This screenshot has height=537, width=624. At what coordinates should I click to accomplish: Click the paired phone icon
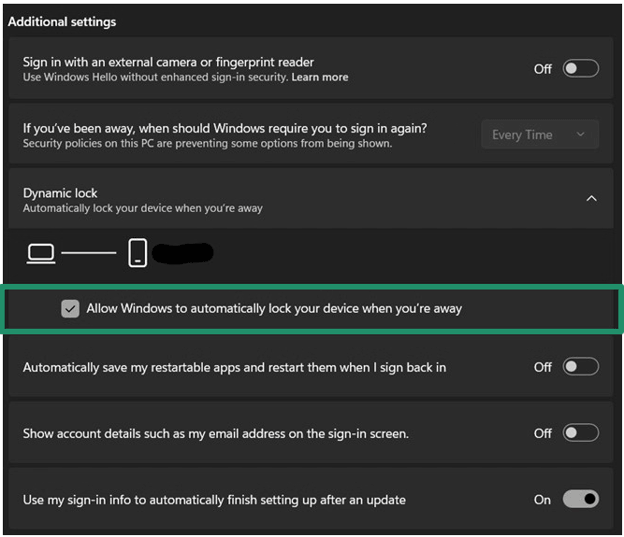[138, 252]
